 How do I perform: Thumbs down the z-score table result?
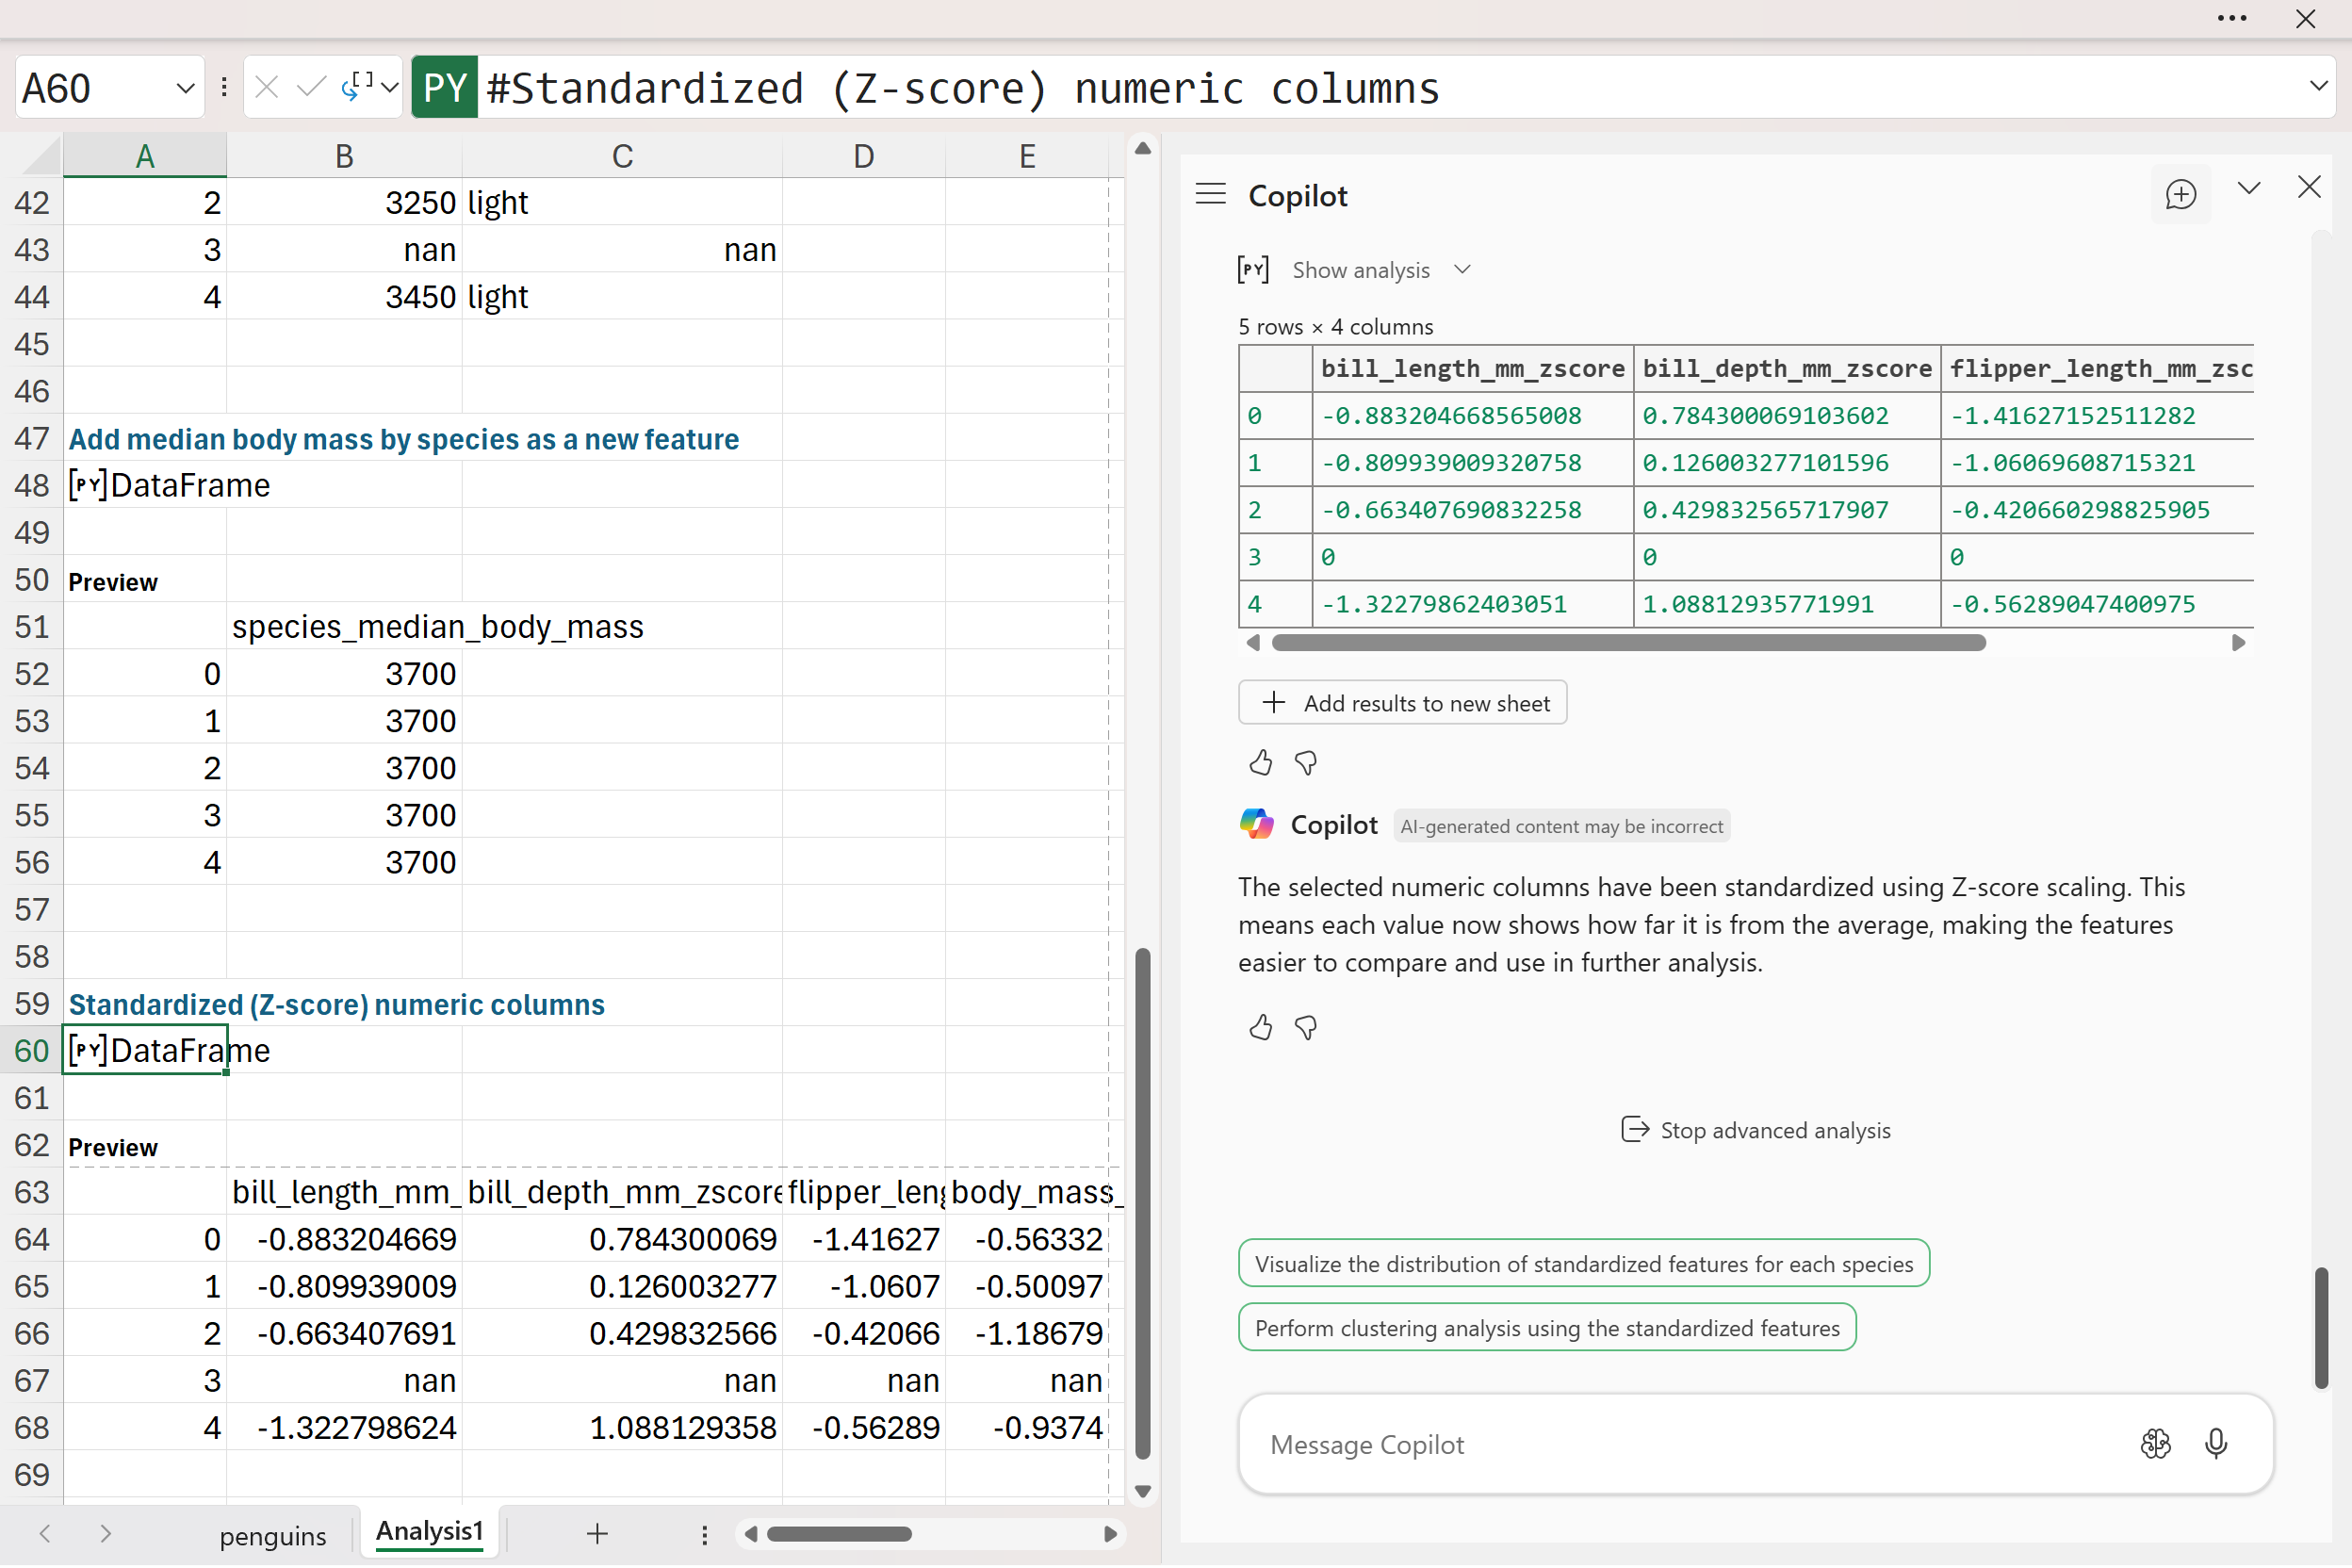pyautogui.click(x=1306, y=763)
